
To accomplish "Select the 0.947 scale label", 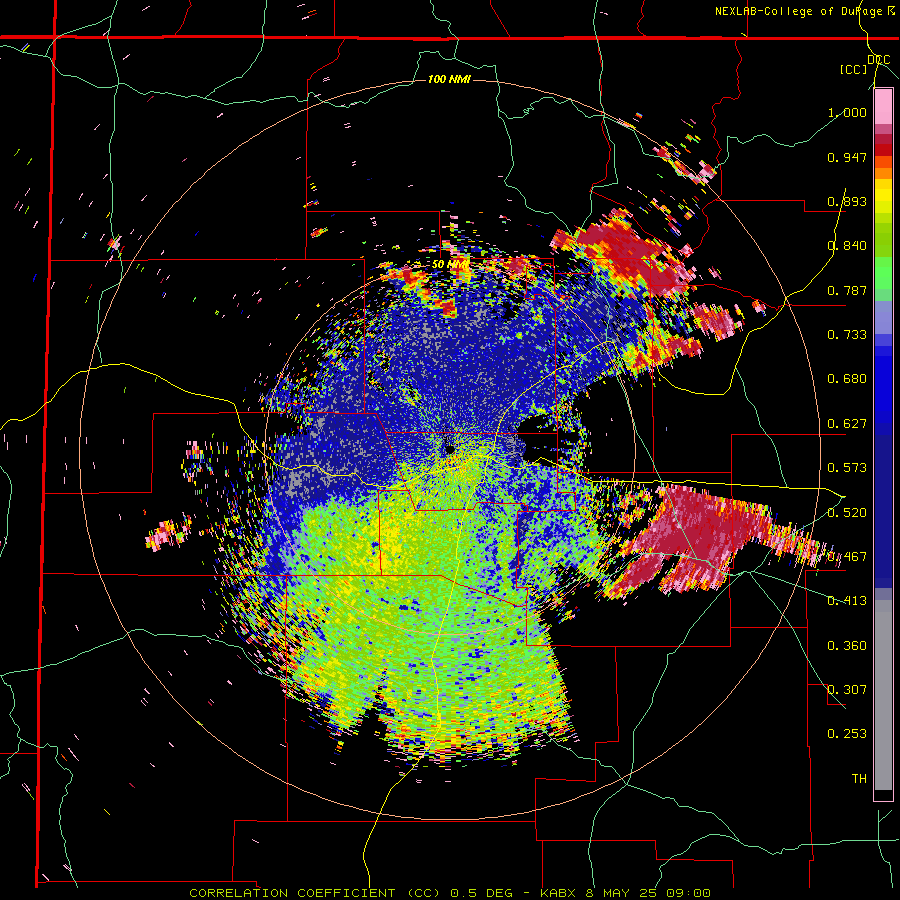I will pos(847,157).
